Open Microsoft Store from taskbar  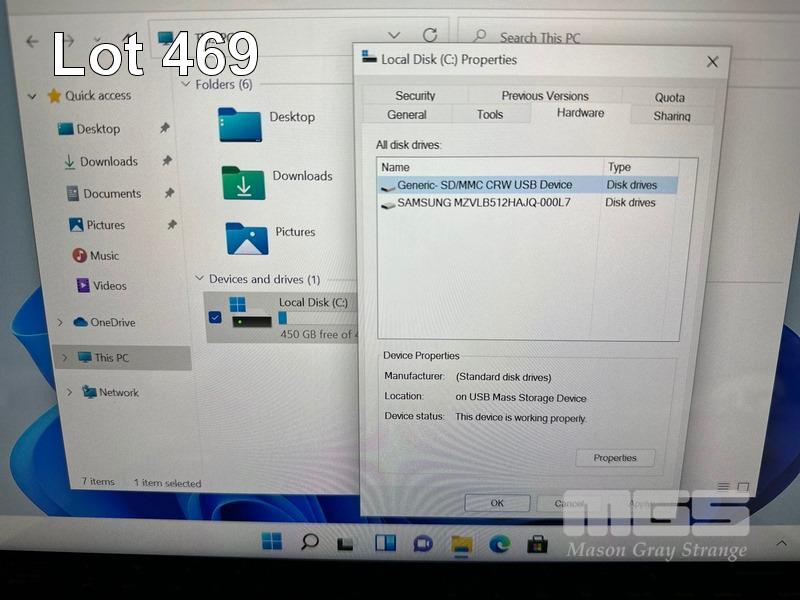tap(537, 544)
